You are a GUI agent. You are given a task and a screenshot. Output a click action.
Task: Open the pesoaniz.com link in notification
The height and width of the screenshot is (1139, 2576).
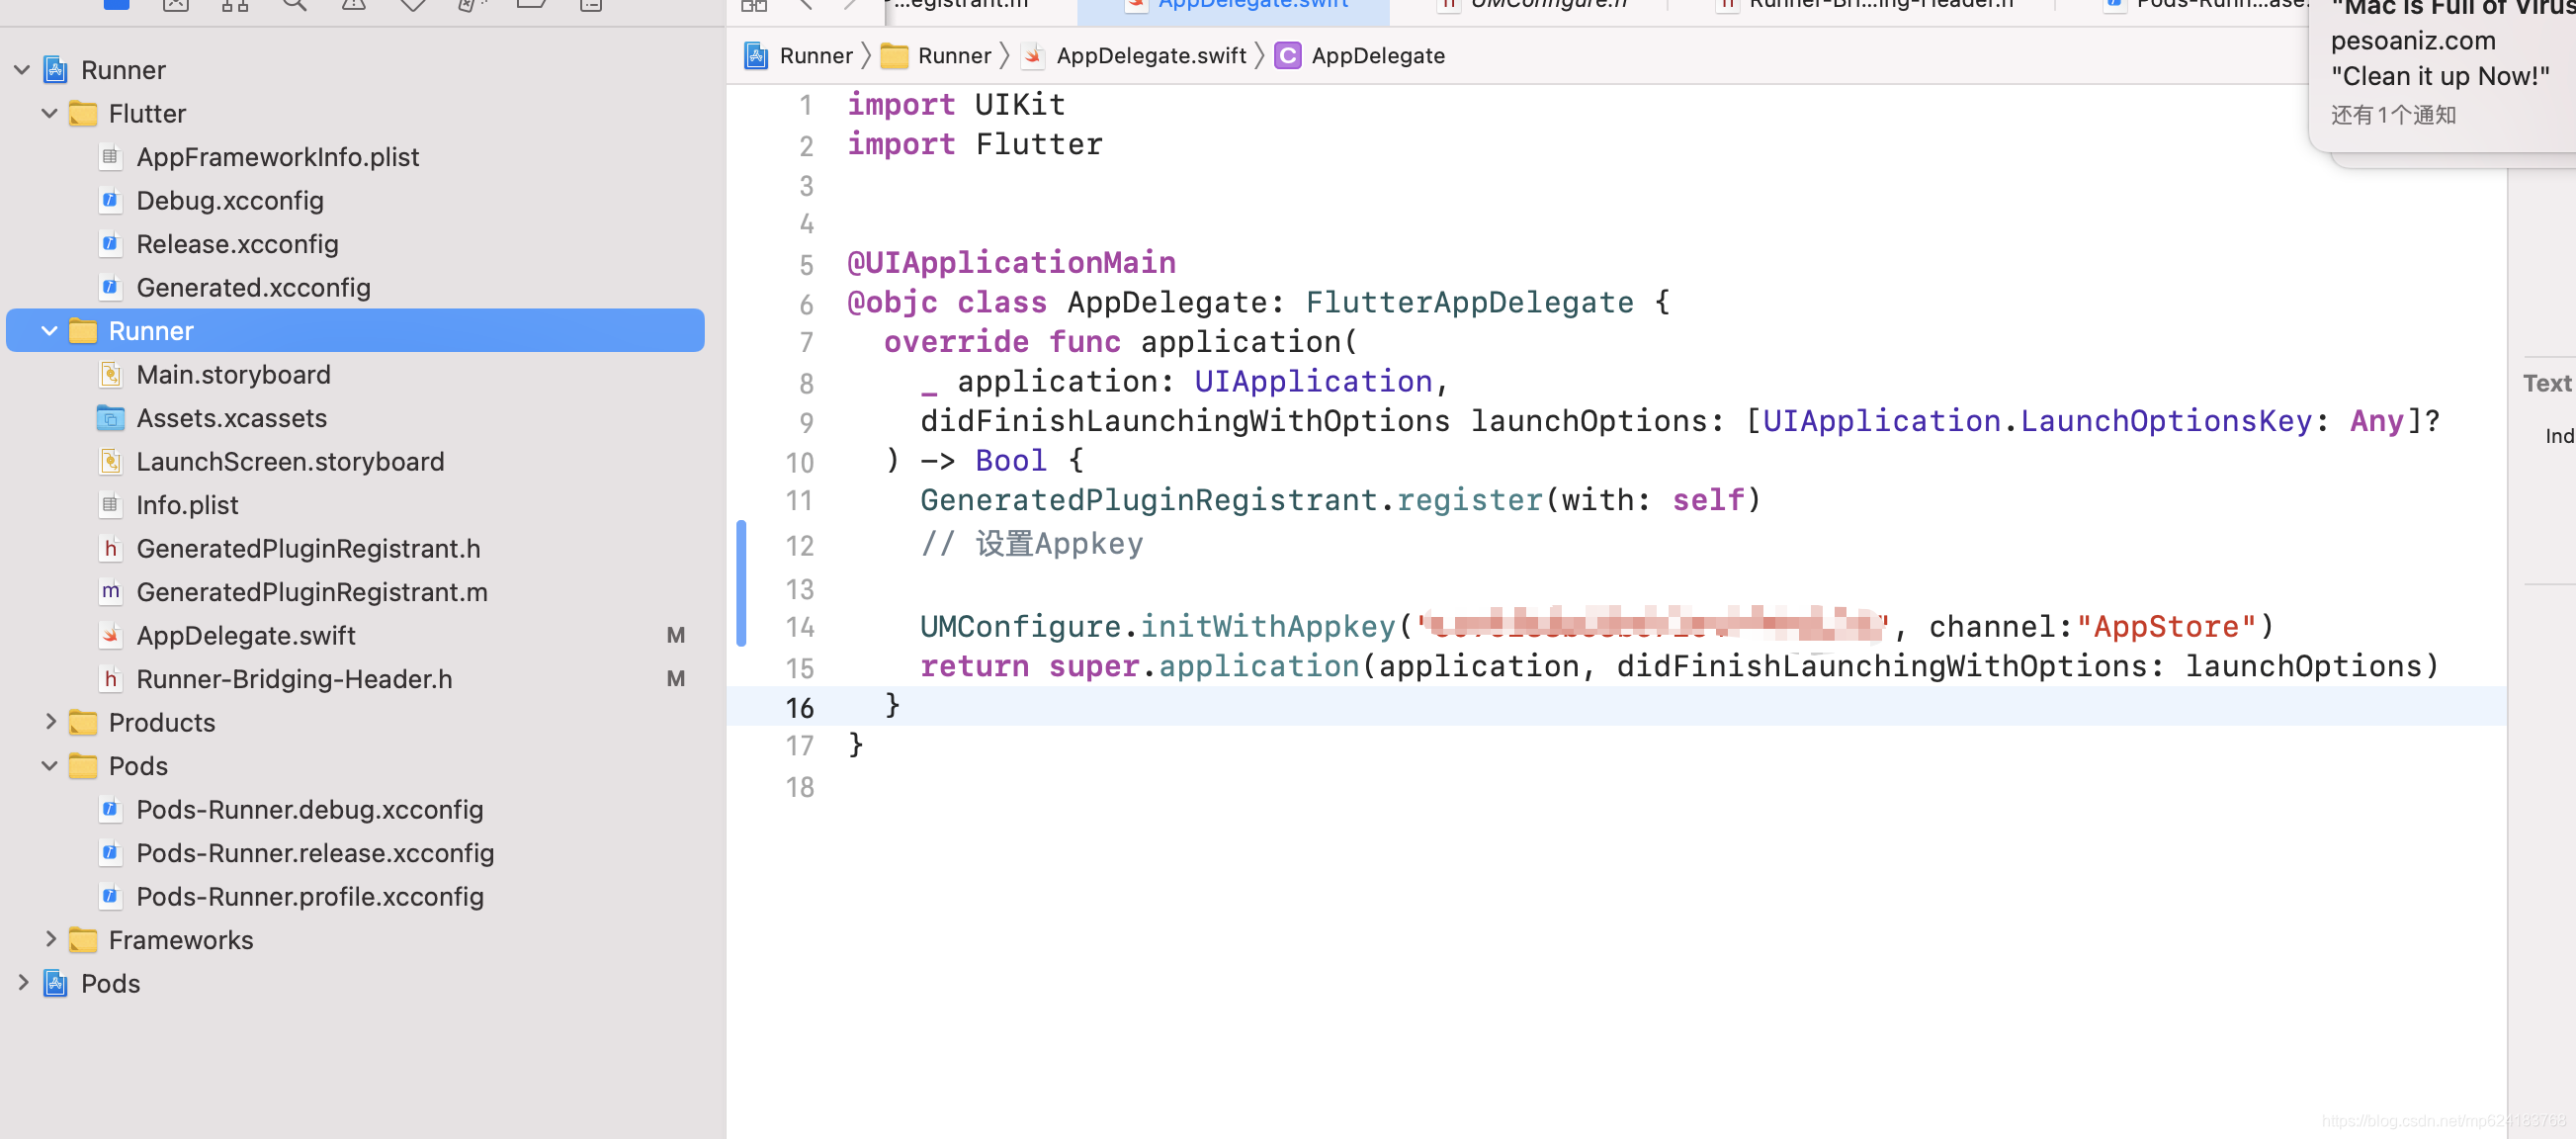(x=2412, y=41)
